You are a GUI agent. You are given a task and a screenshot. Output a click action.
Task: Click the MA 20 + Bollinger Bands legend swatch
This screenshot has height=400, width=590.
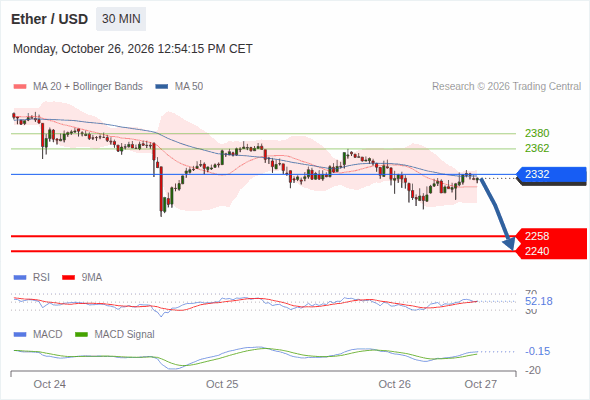point(20,87)
